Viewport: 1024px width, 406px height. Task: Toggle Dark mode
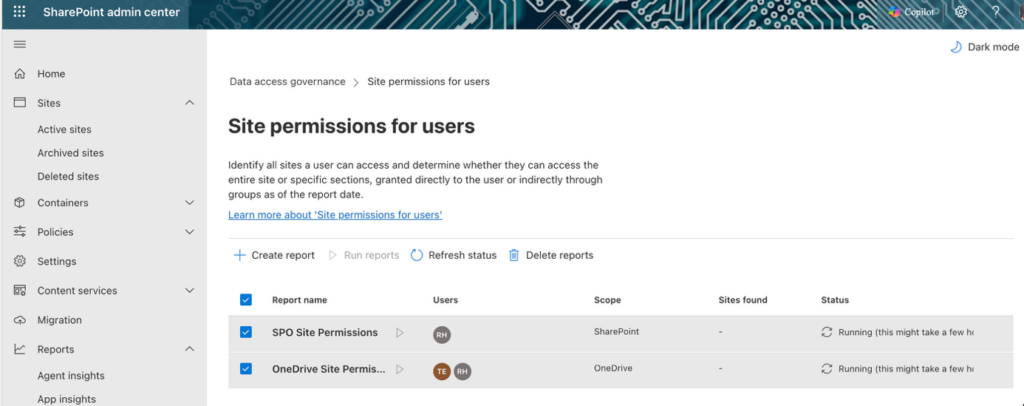[x=984, y=47]
